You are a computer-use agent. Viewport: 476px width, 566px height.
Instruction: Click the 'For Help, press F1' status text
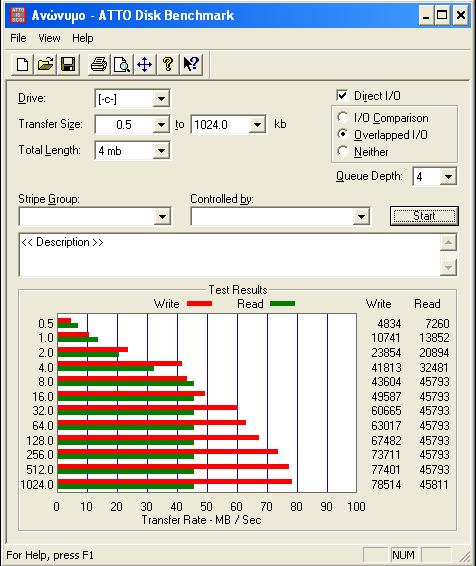point(50,555)
